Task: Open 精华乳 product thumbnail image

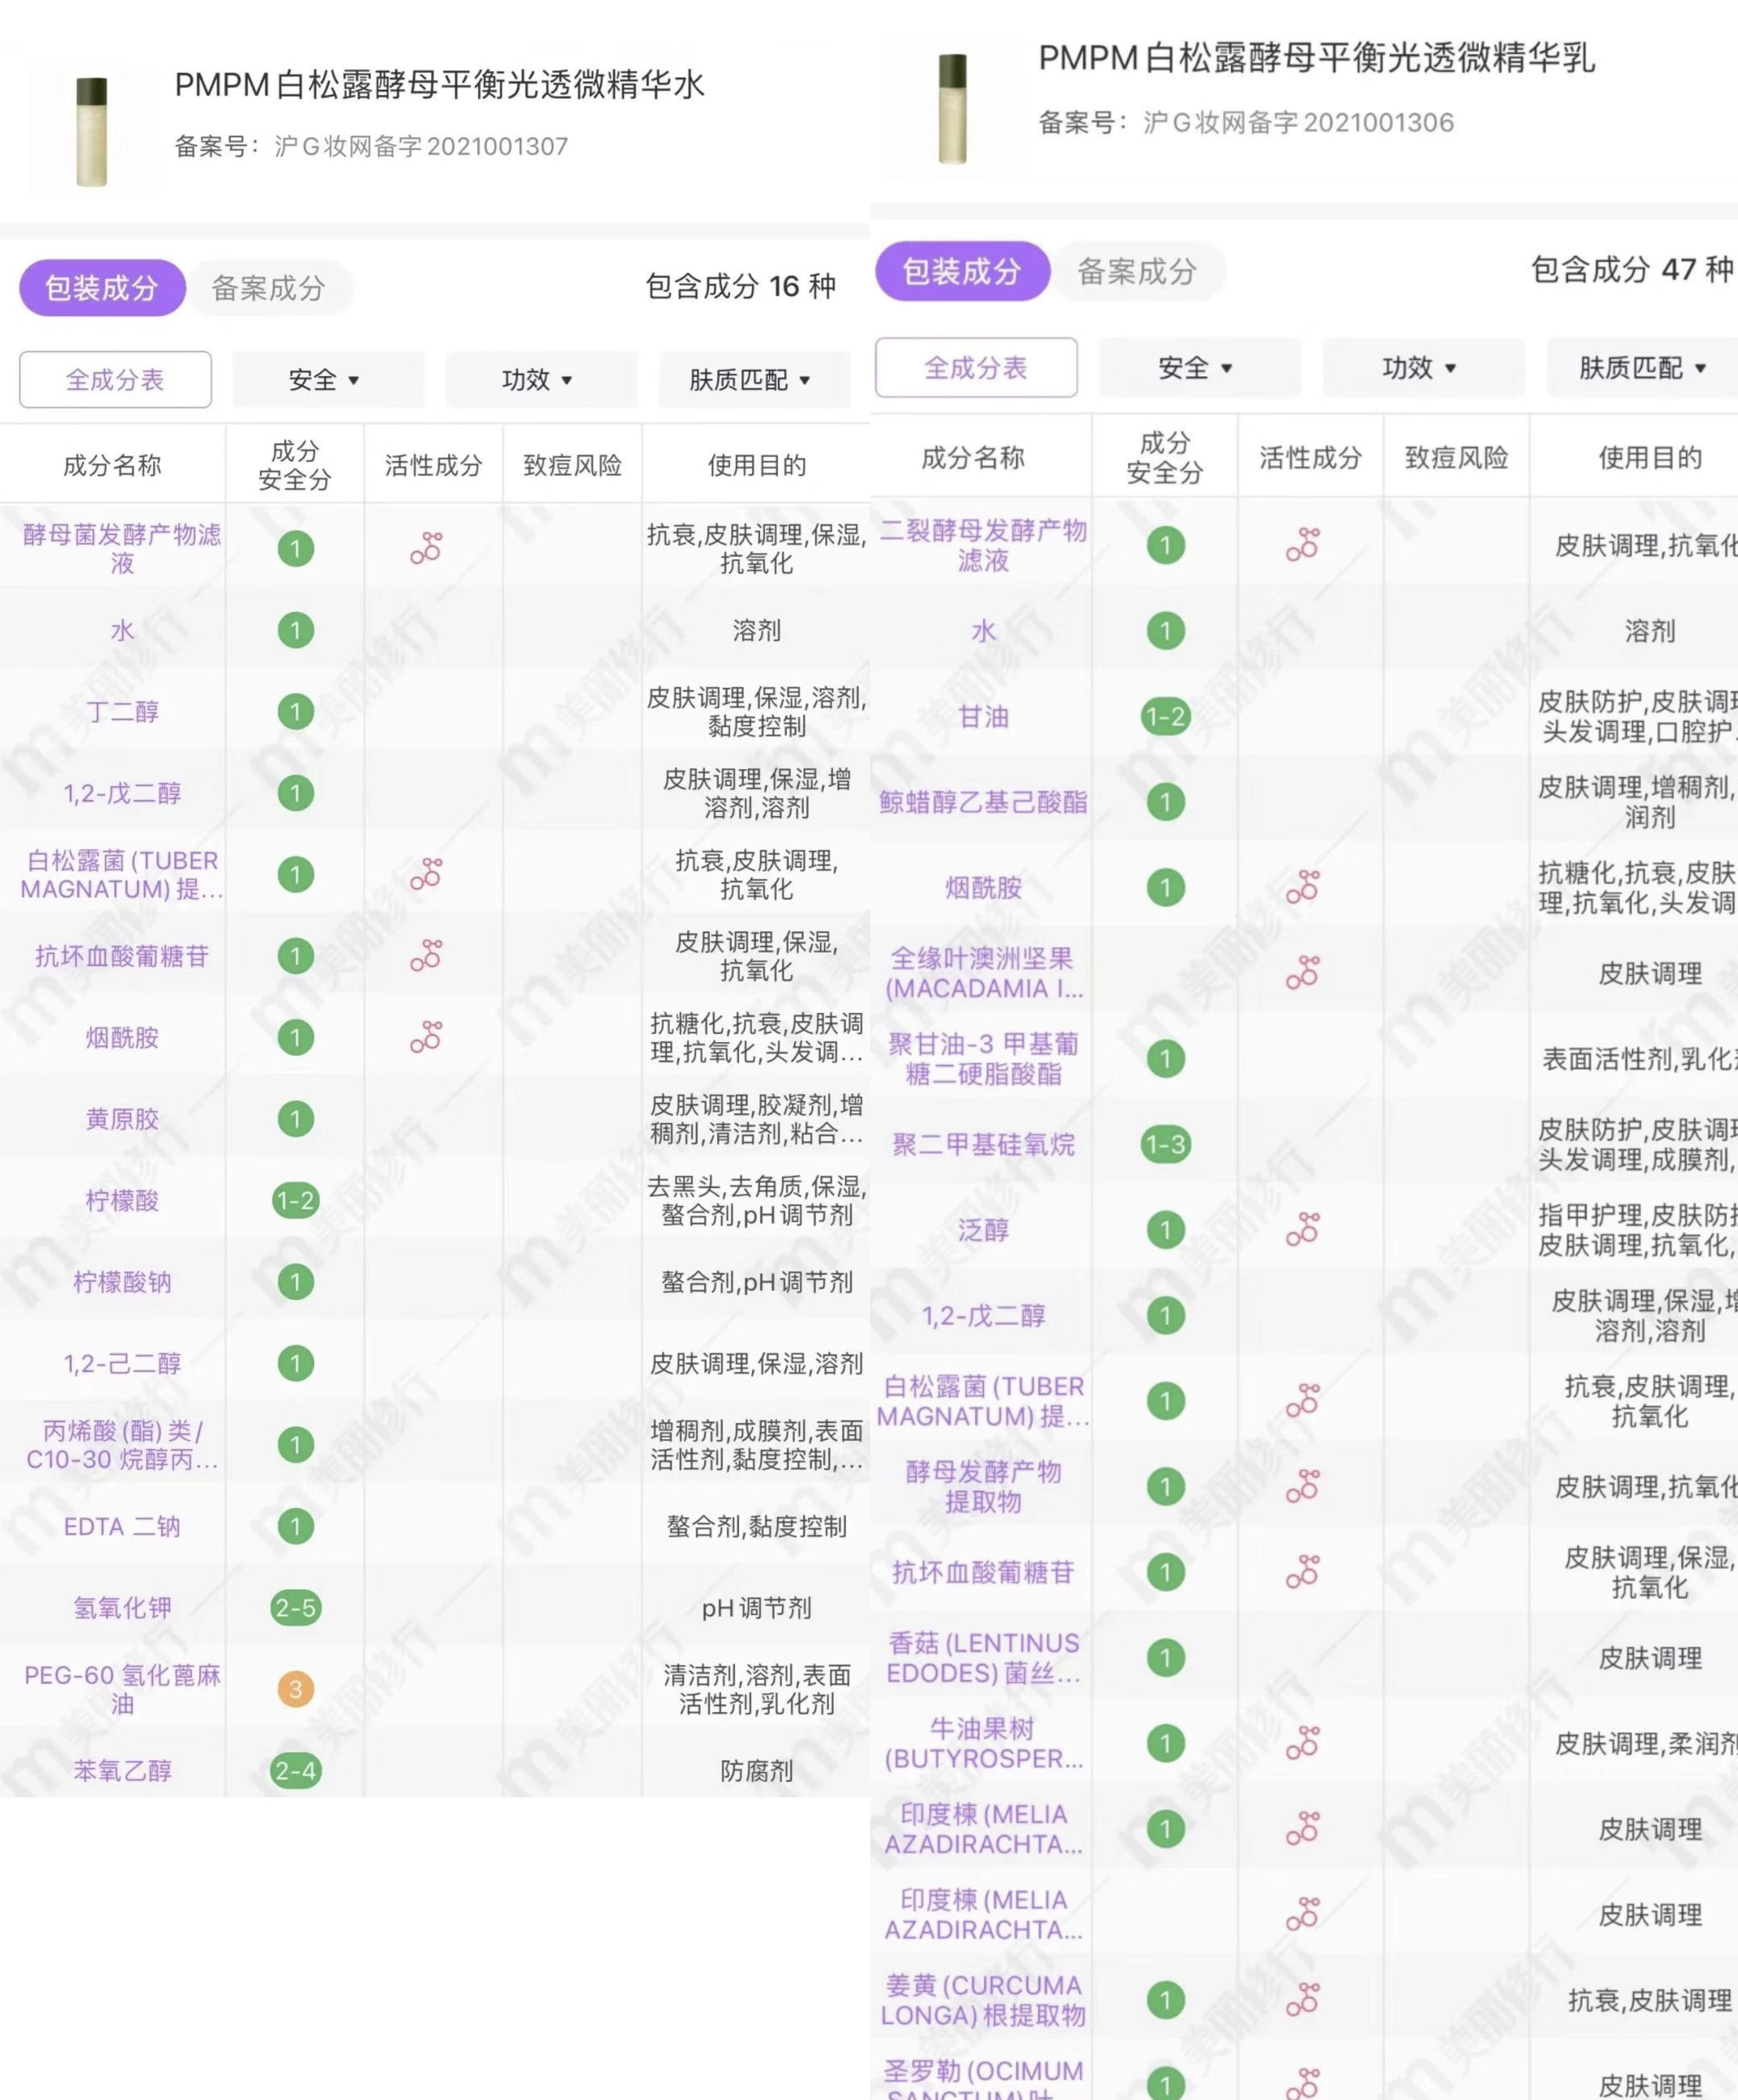Action: click(x=953, y=109)
